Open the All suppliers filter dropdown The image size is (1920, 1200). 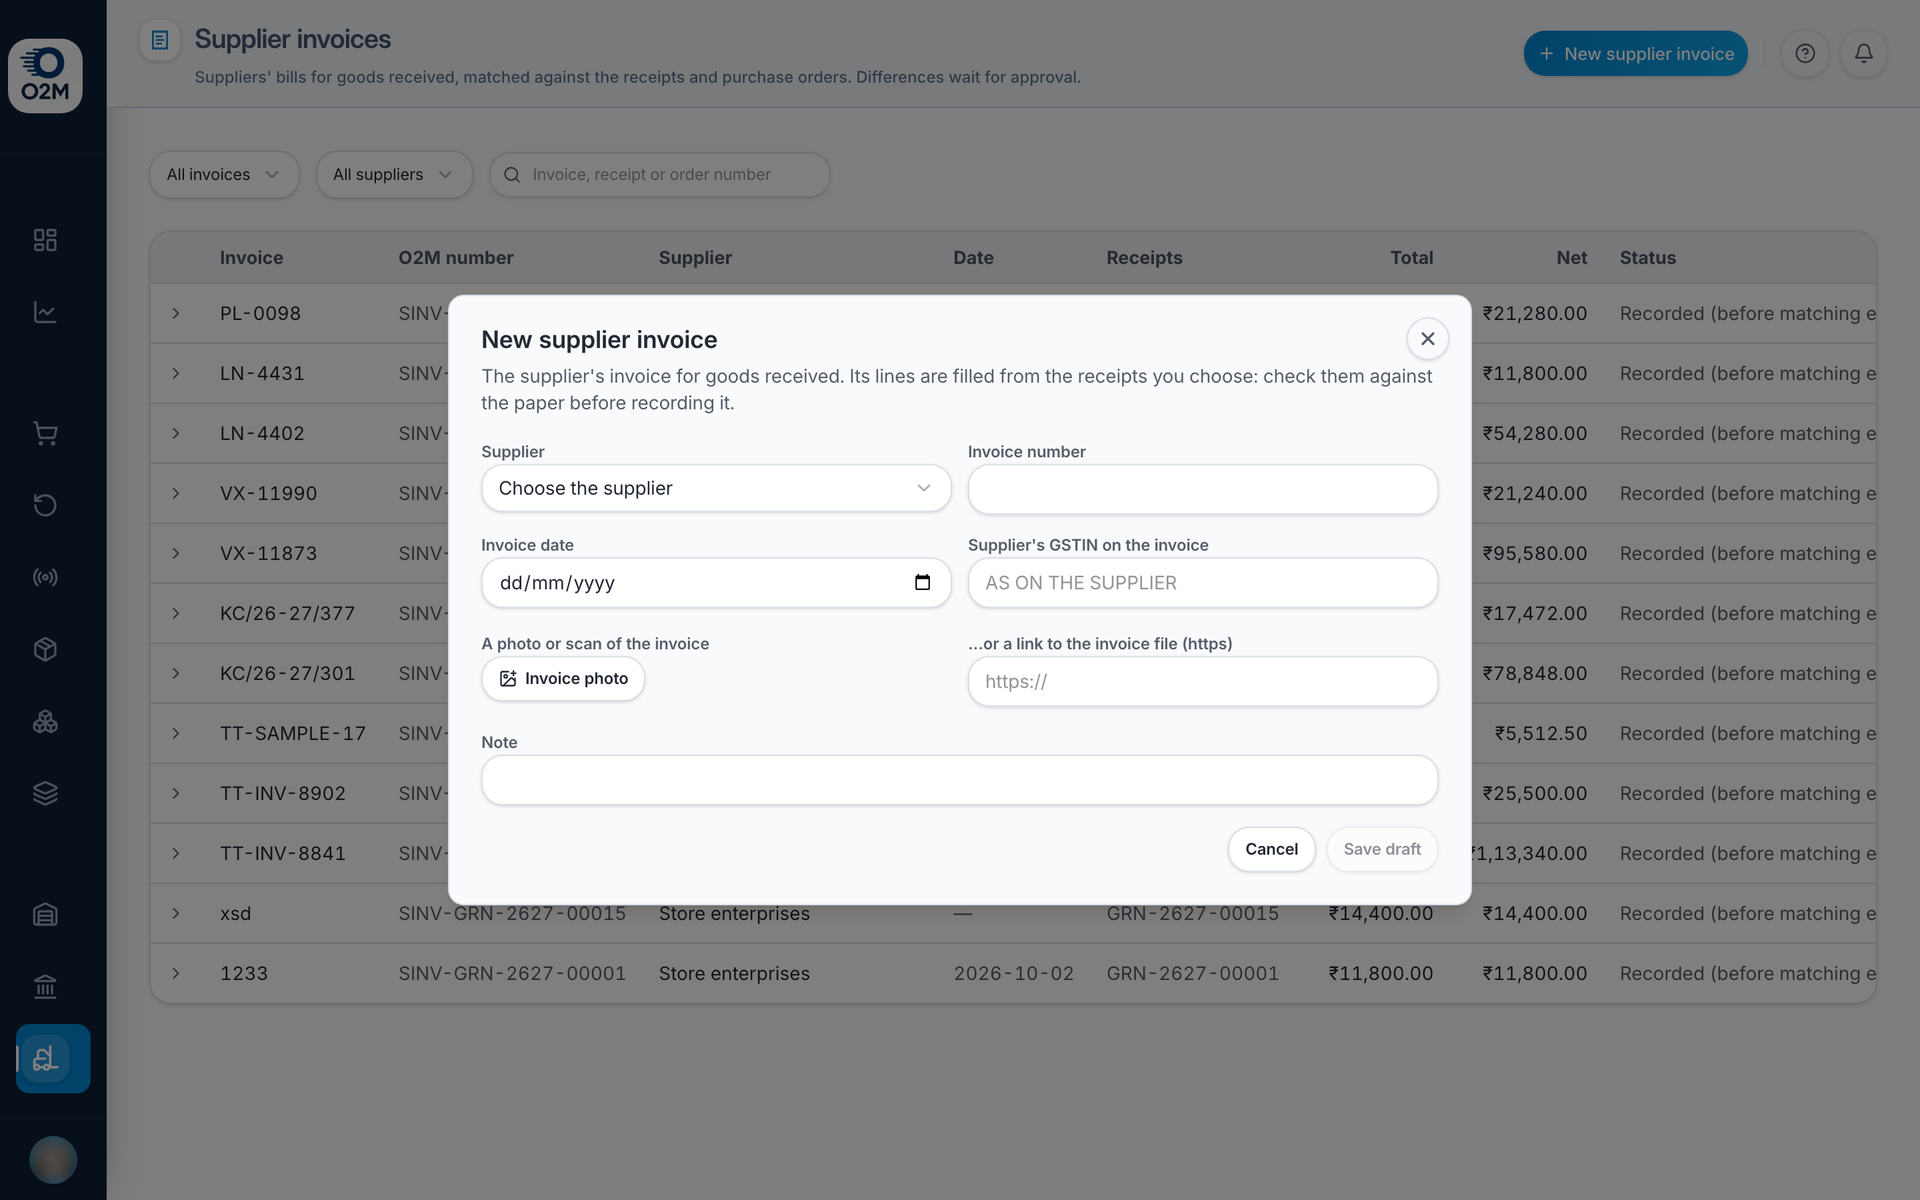(394, 175)
